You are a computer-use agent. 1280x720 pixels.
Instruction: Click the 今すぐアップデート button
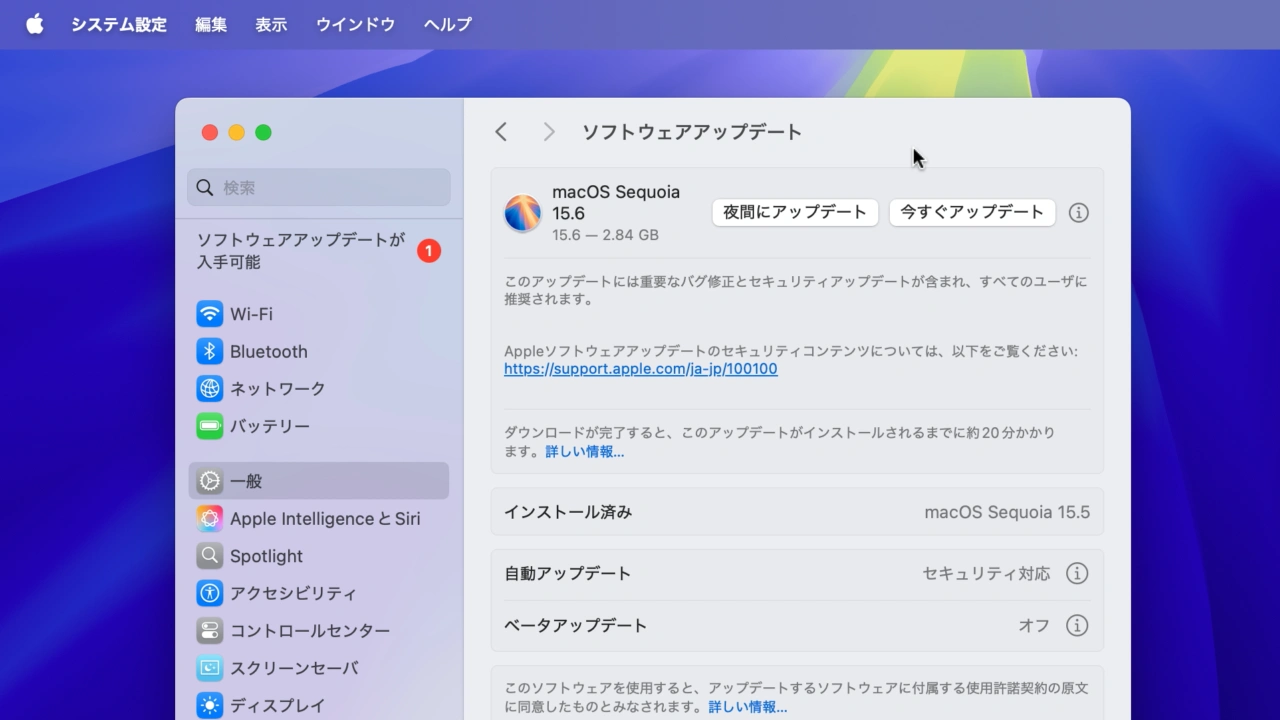tap(971, 212)
